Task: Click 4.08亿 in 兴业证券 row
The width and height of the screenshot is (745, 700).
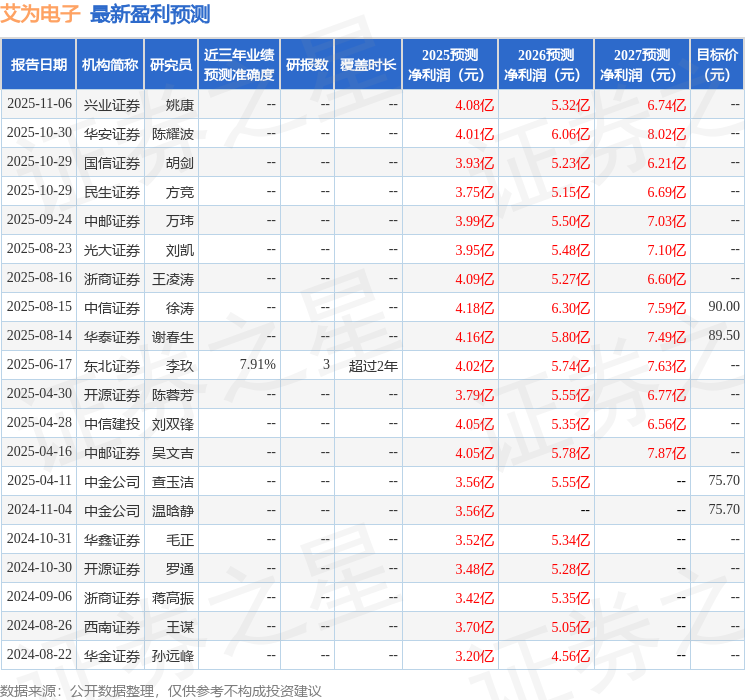Action: pyautogui.click(x=475, y=105)
